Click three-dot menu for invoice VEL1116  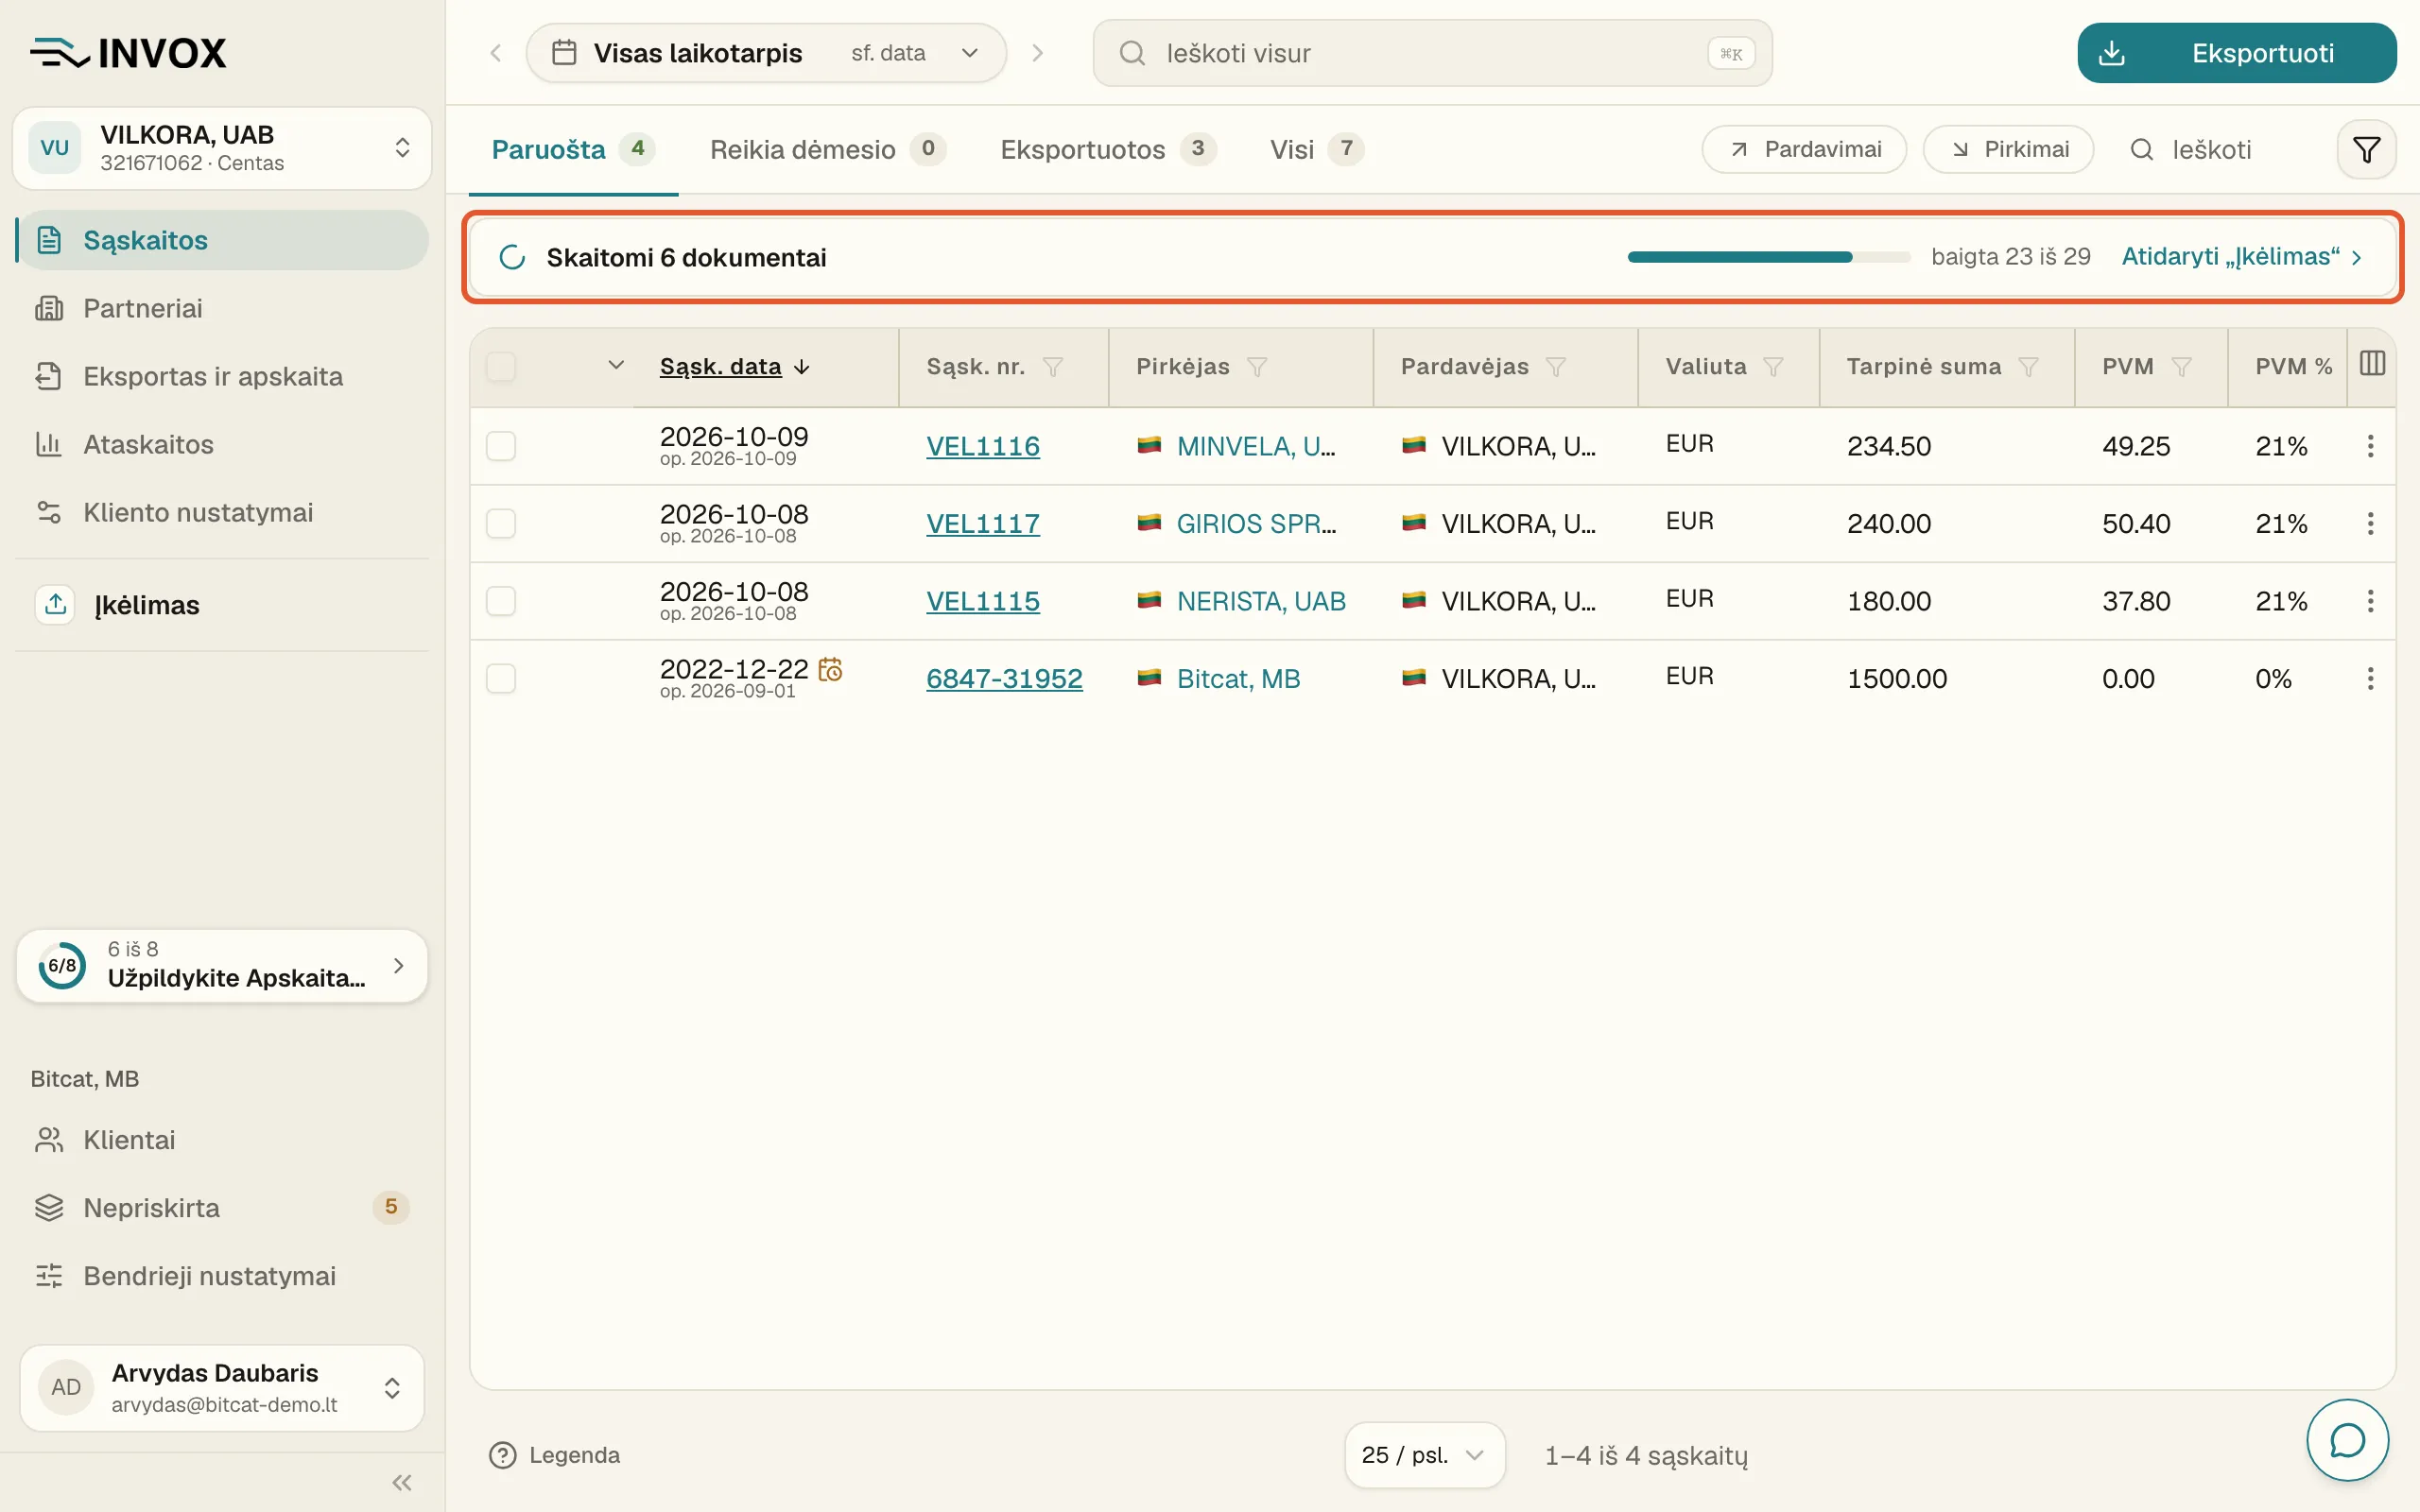tap(2370, 446)
